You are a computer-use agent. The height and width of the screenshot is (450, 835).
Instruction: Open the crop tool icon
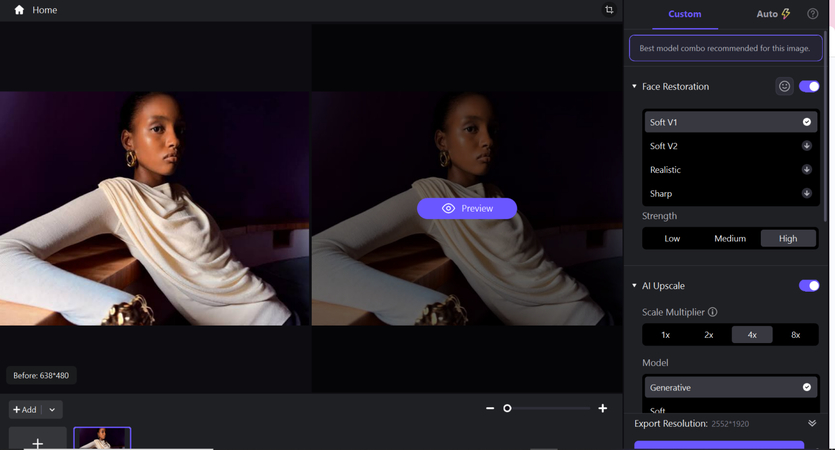609,10
